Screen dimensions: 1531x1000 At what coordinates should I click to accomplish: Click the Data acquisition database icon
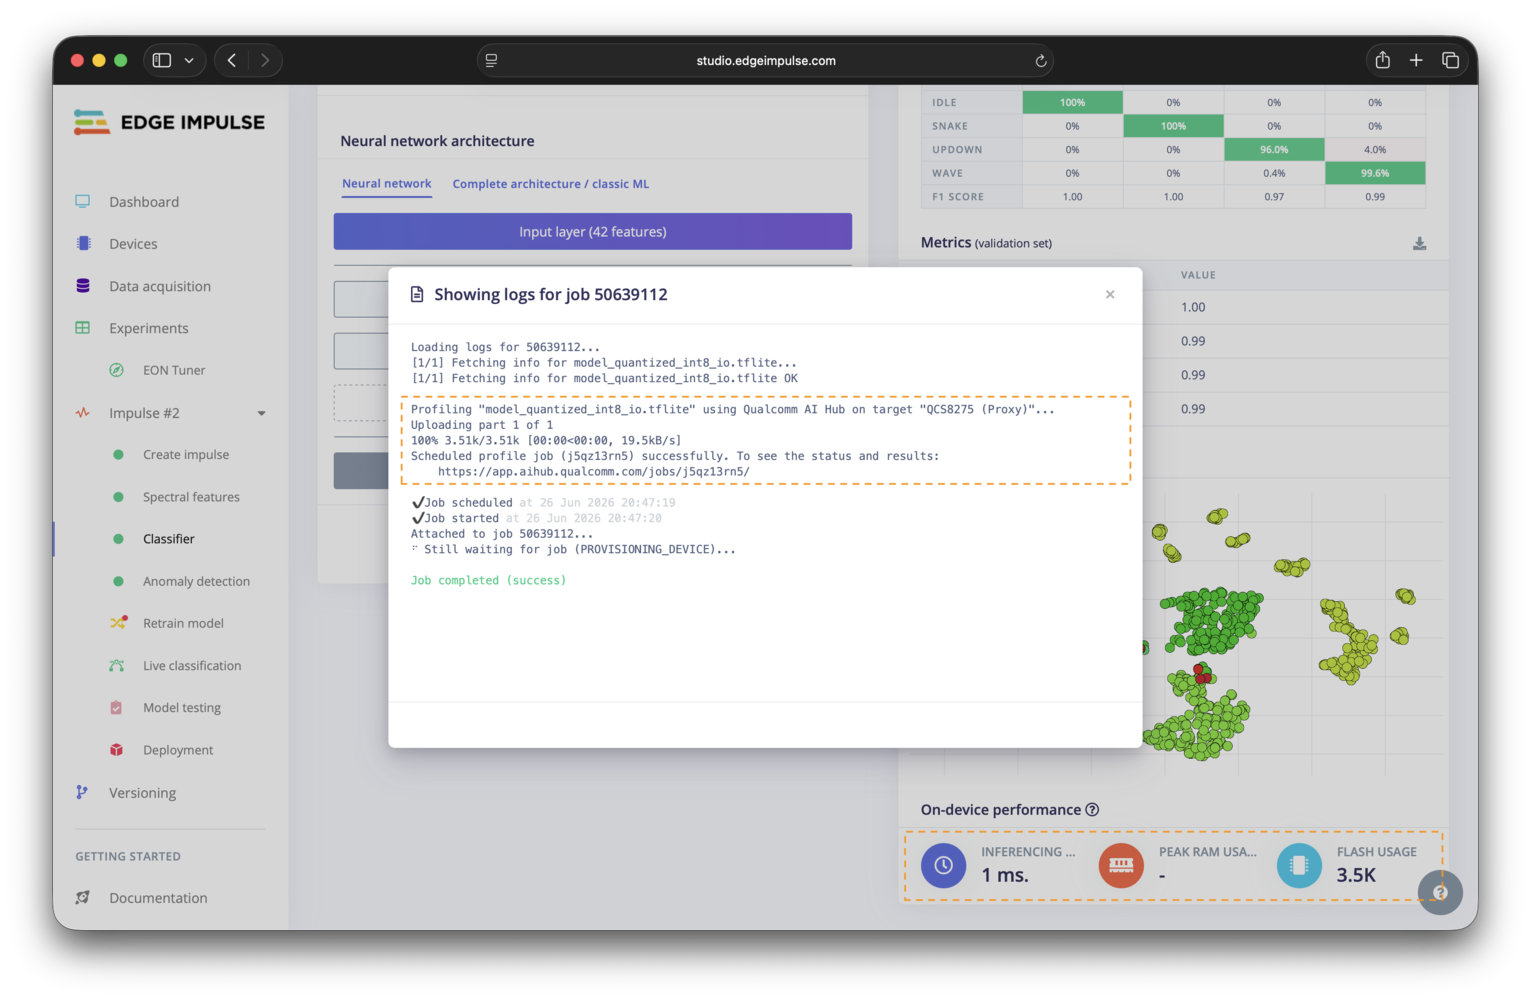83,286
